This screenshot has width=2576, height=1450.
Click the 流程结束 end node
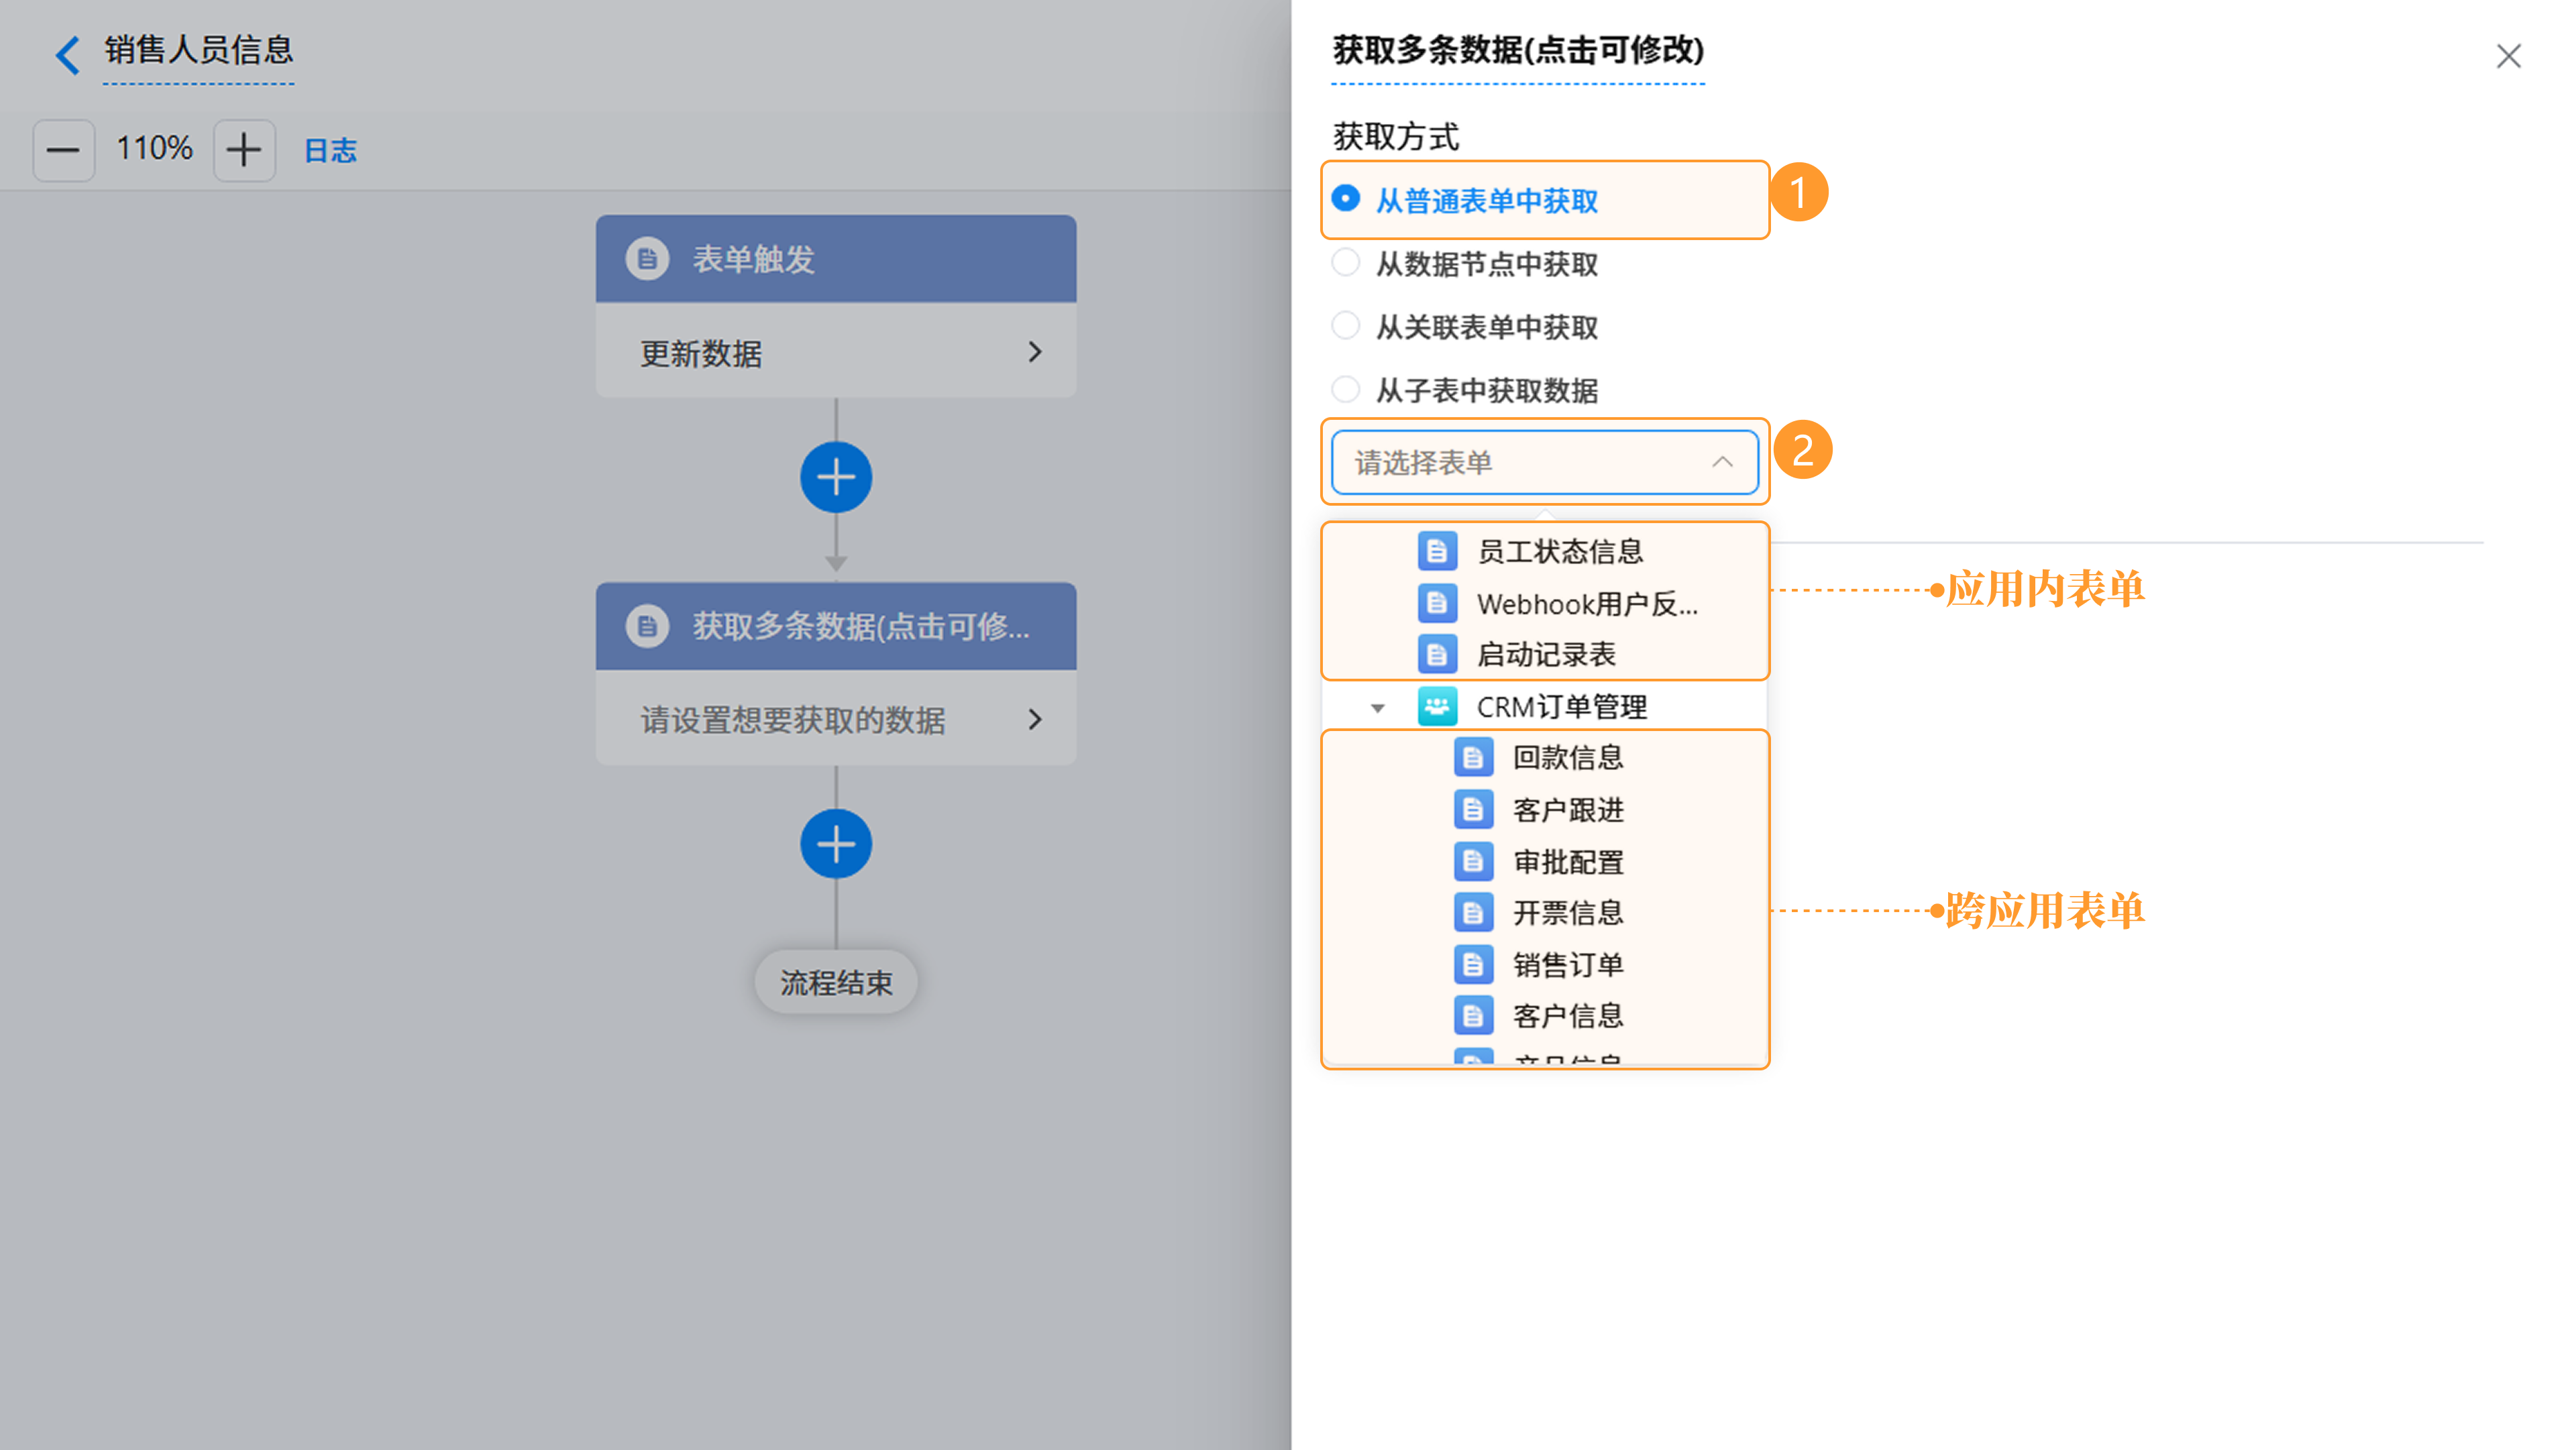[836, 983]
